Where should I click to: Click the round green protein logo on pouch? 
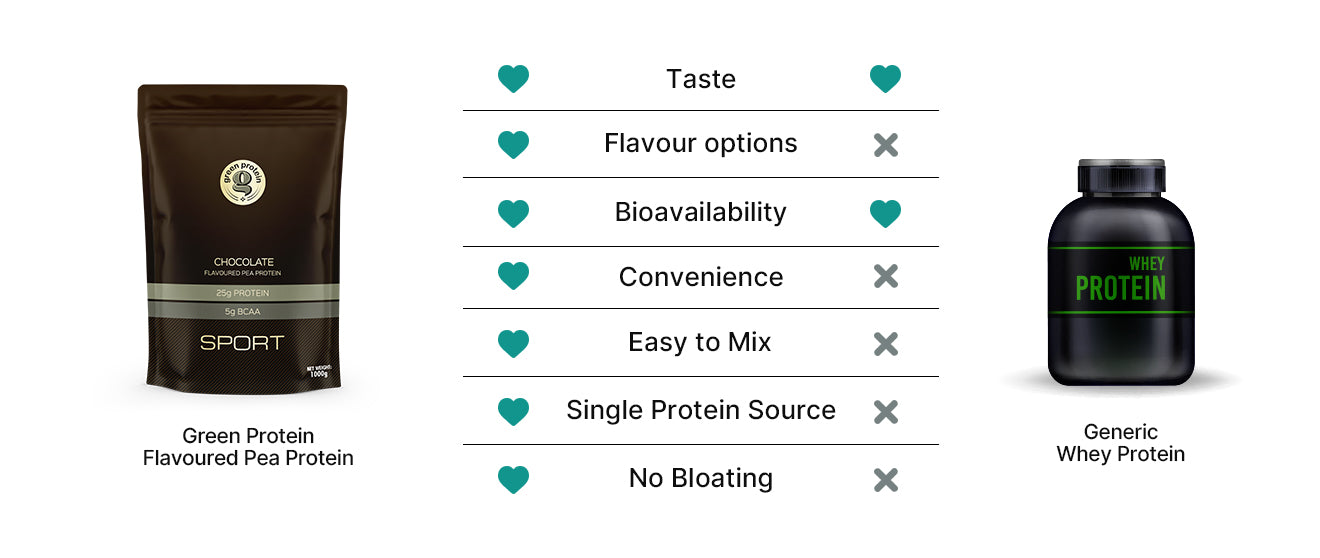(x=242, y=182)
